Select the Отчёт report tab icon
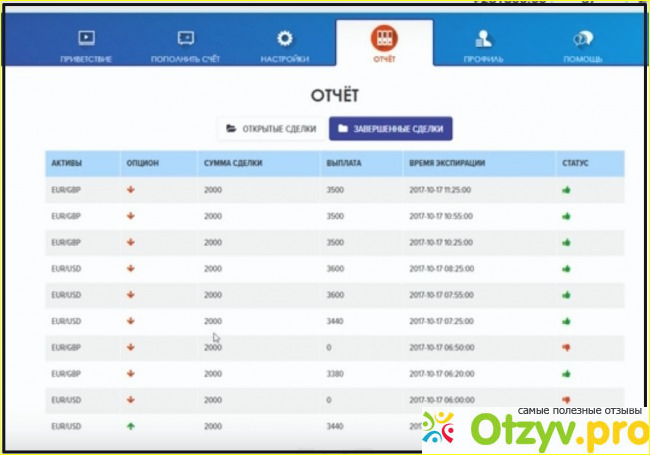This screenshot has height=455, width=650. tap(384, 39)
